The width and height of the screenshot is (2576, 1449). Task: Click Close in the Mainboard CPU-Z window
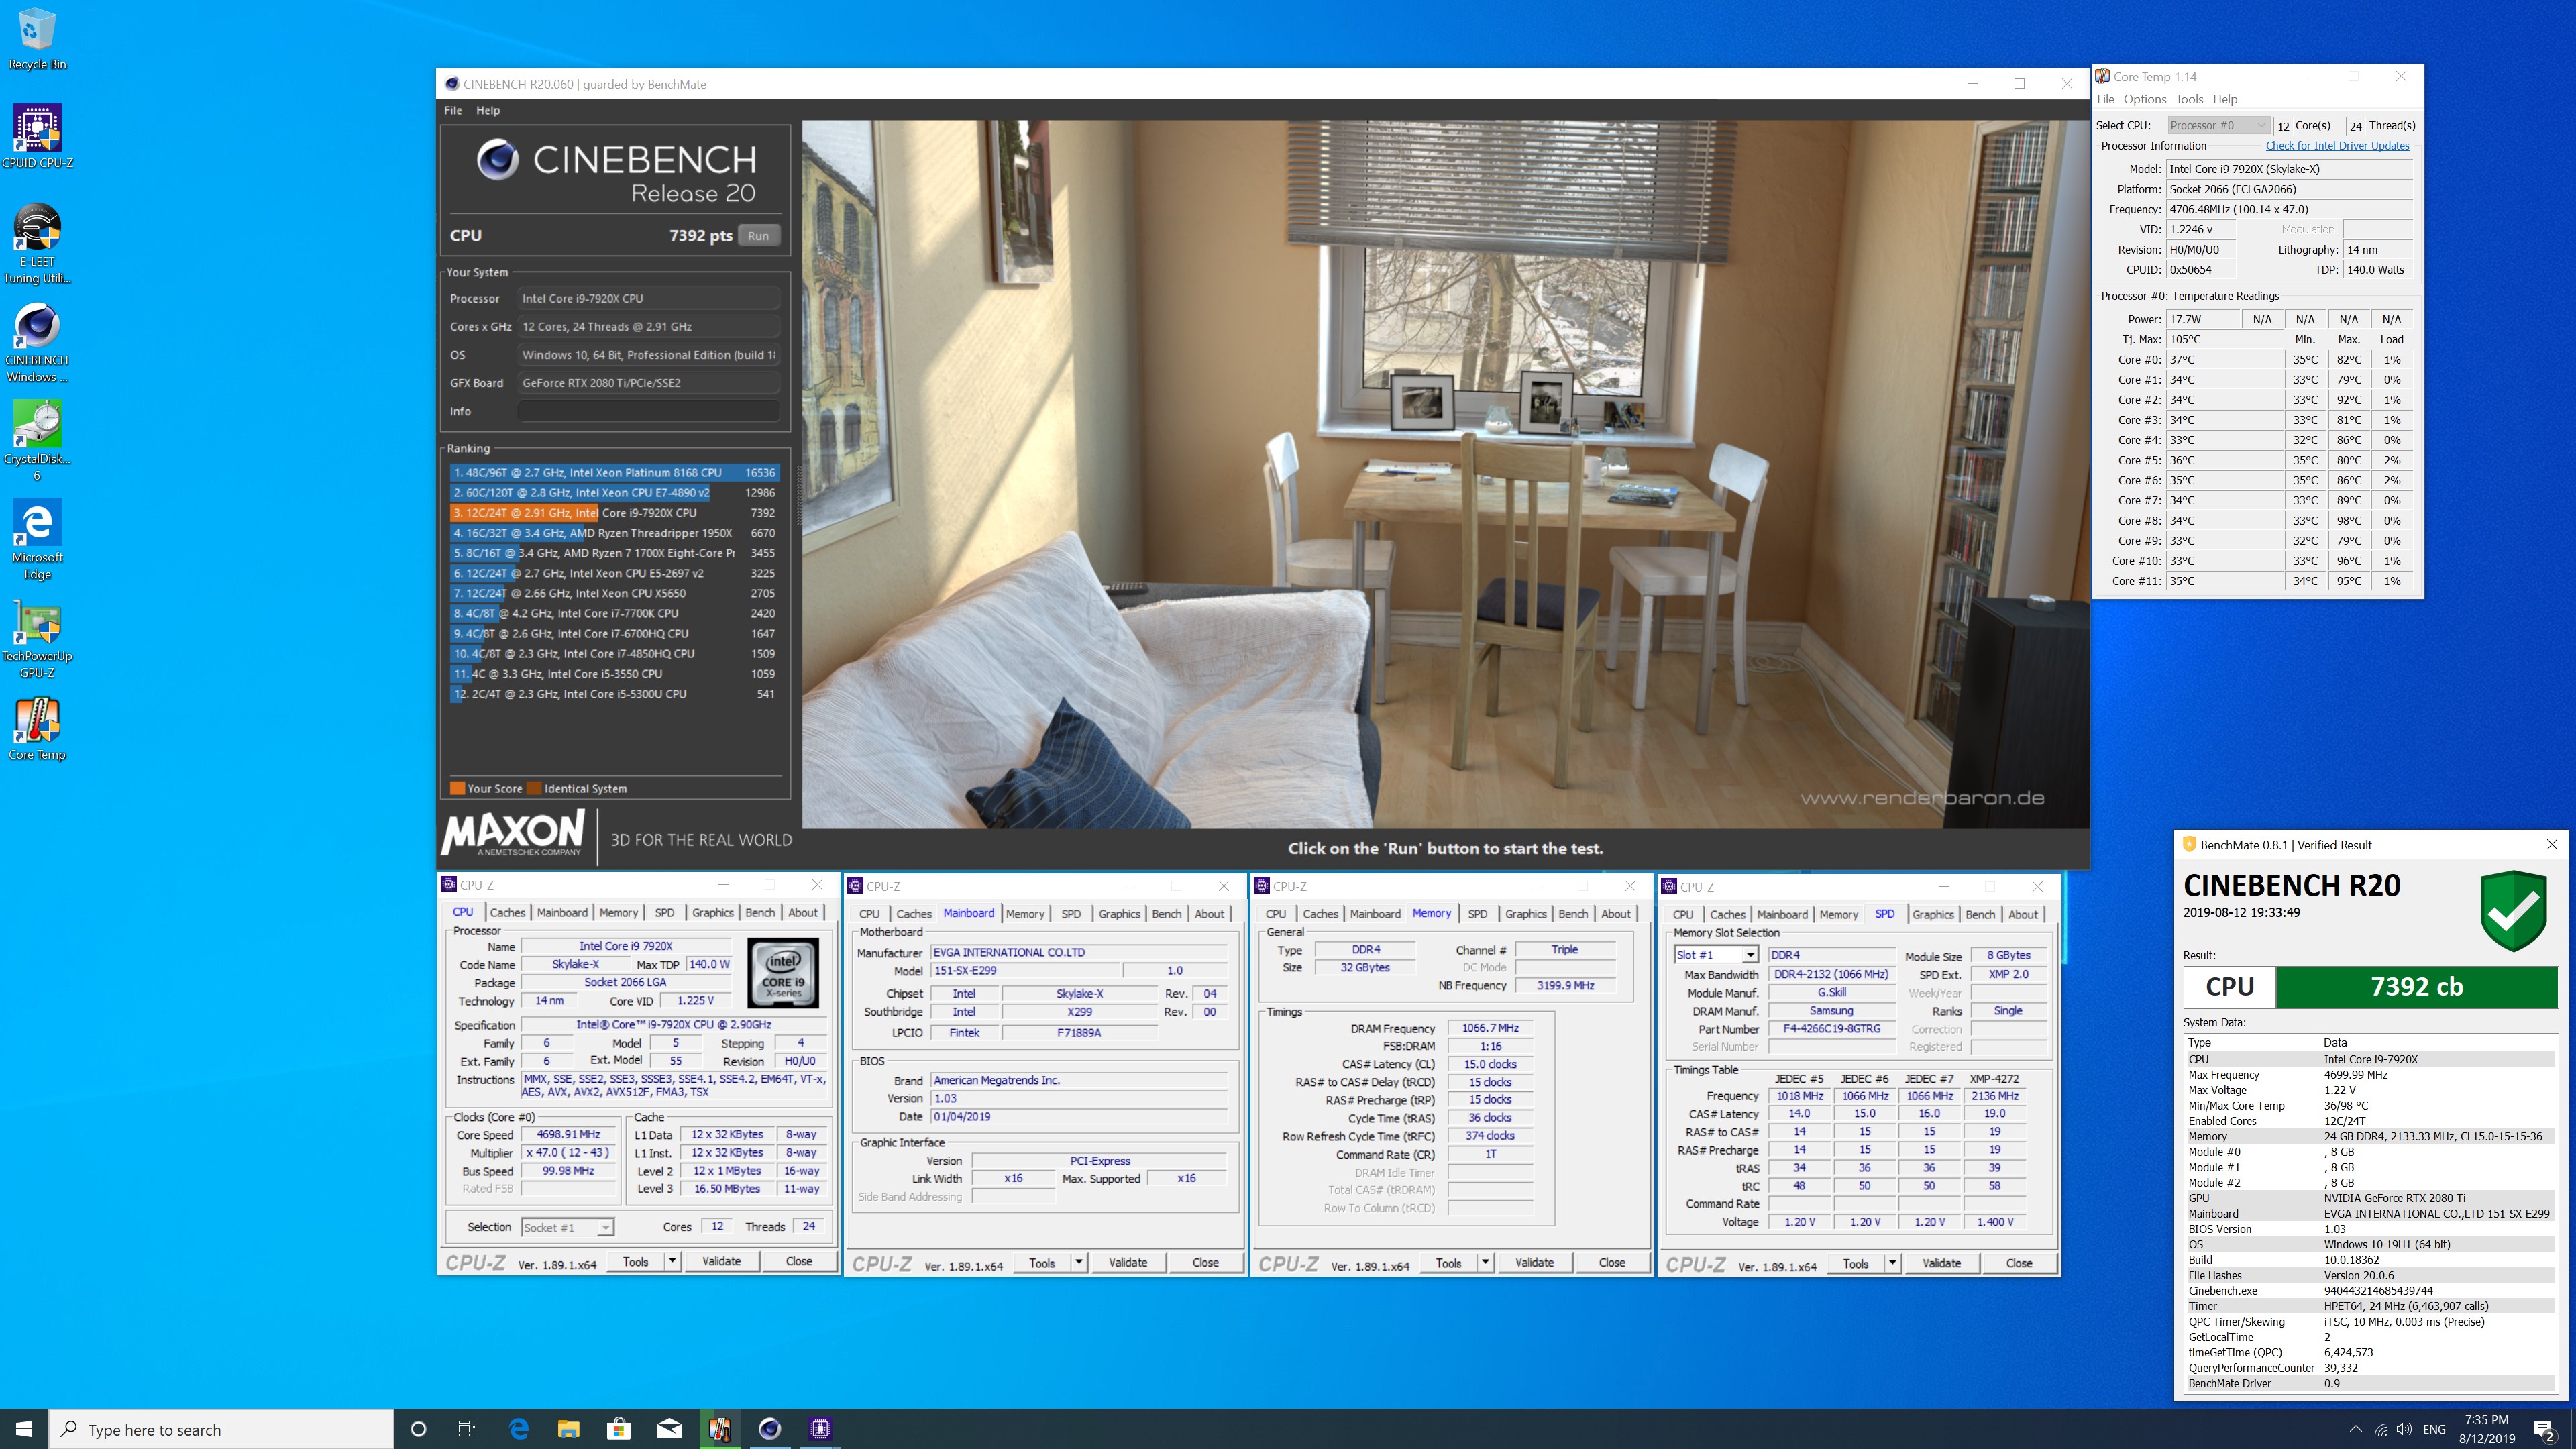pyautogui.click(x=1205, y=1262)
